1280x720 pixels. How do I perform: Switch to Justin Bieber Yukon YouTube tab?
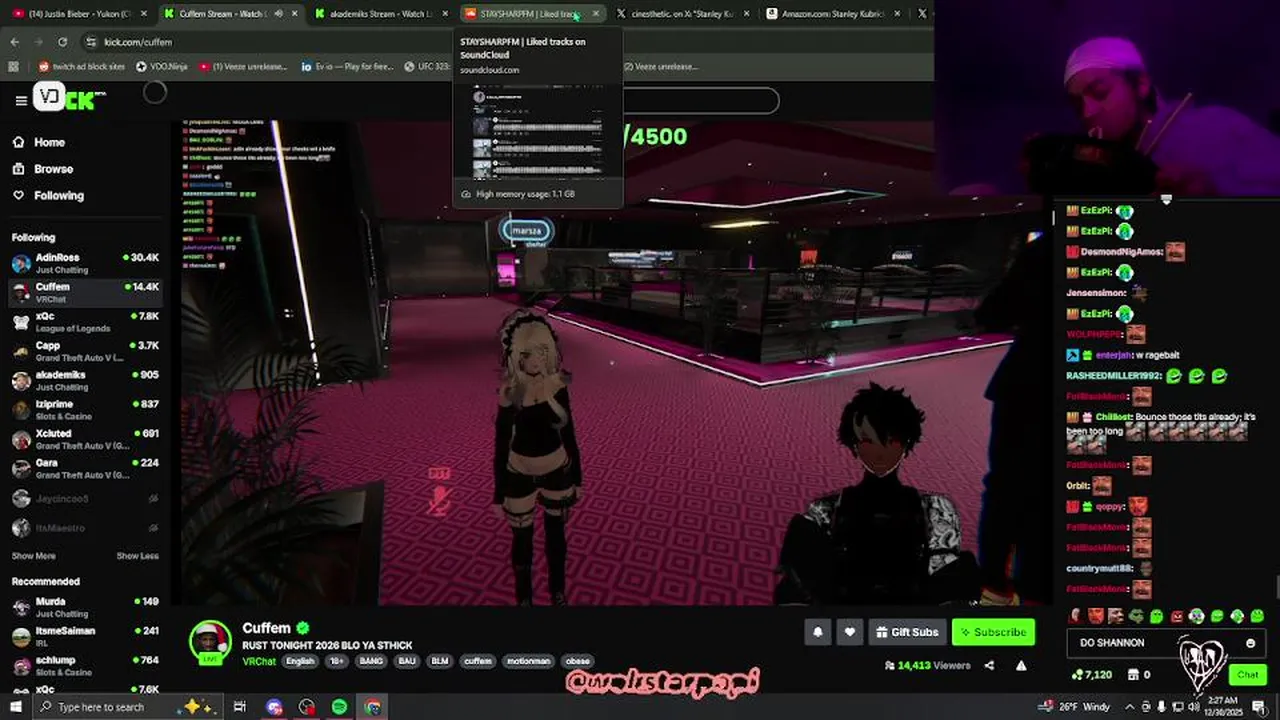click(x=78, y=14)
